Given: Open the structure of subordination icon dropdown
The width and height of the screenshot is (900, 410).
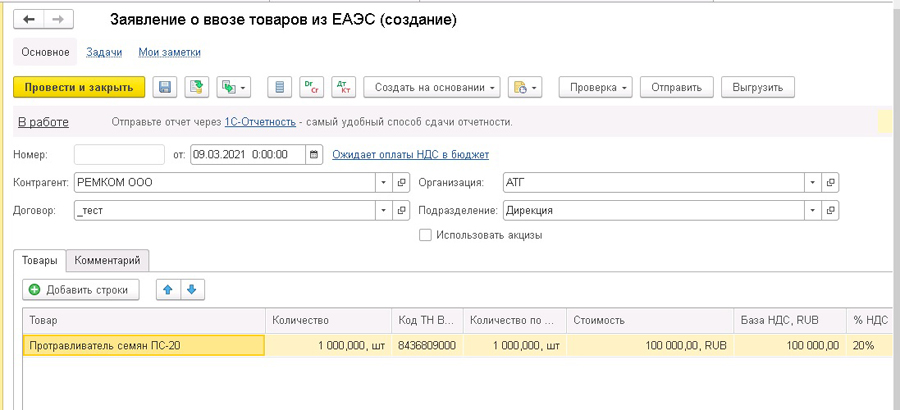Looking at the screenshot, I should [234, 87].
